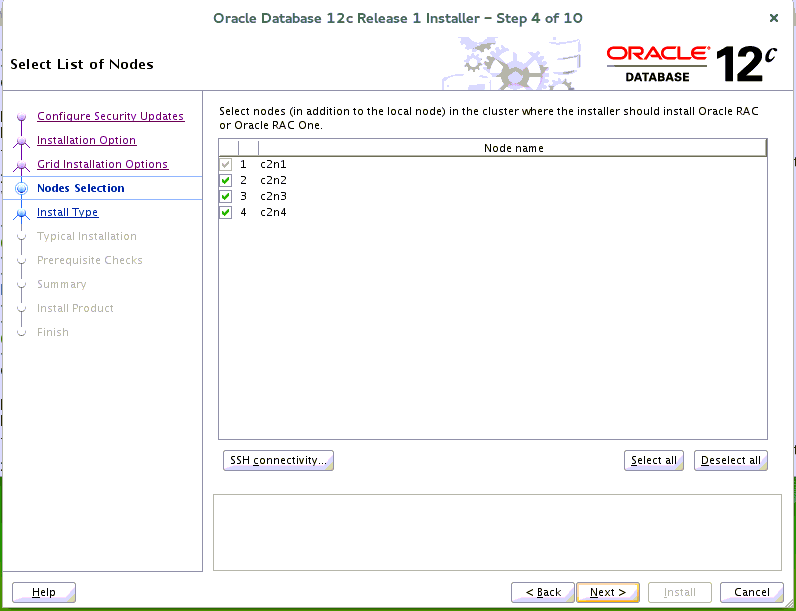Click the Configure Security Updates step icon
The width and height of the screenshot is (796, 611).
[22, 117]
